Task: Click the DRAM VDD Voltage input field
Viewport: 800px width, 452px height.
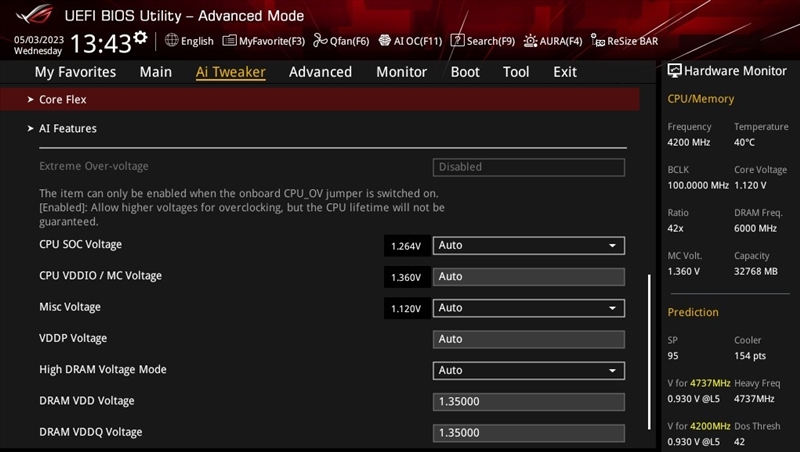Action: [528, 402]
